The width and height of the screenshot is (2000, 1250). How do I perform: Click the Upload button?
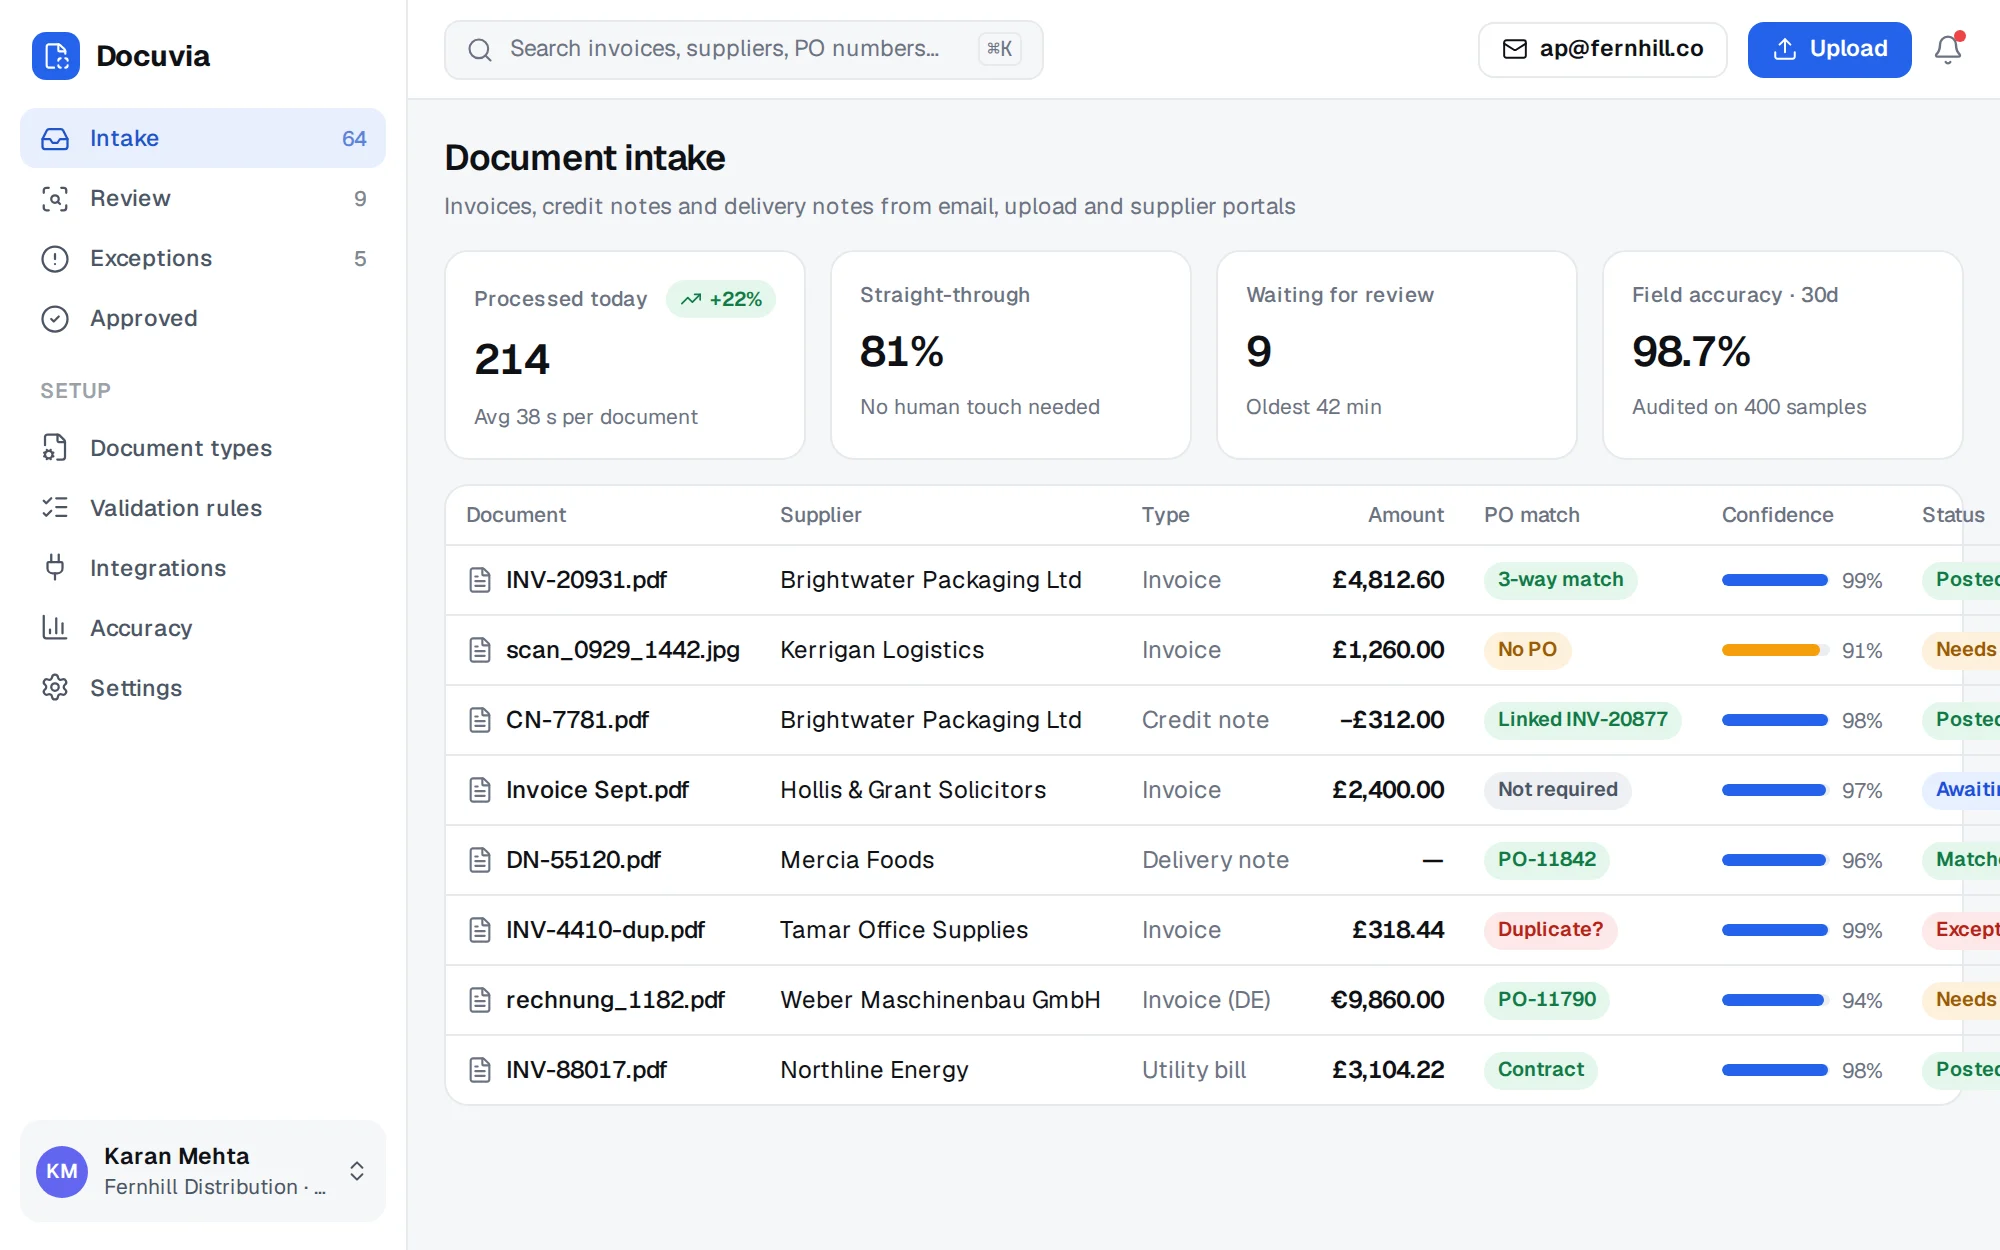pos(1829,49)
